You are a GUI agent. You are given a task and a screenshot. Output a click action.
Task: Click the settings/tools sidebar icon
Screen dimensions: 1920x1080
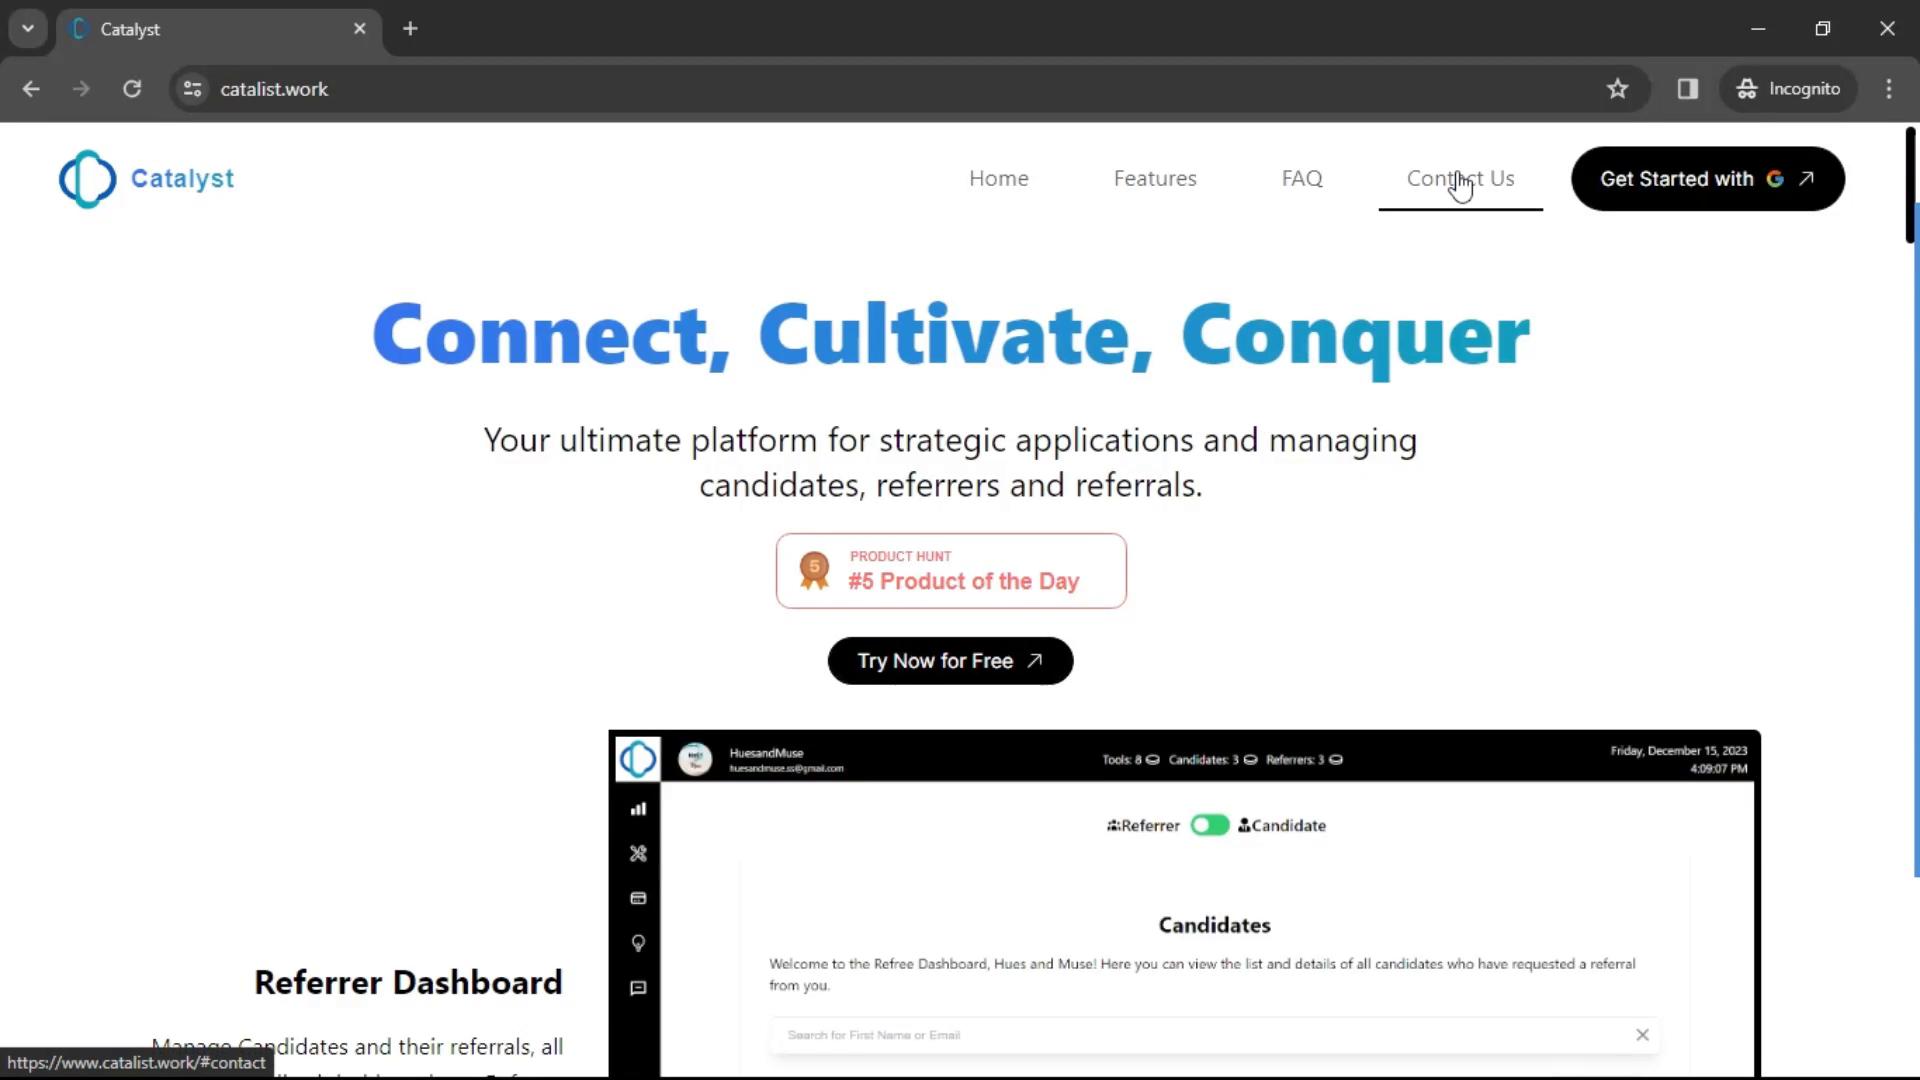638,853
